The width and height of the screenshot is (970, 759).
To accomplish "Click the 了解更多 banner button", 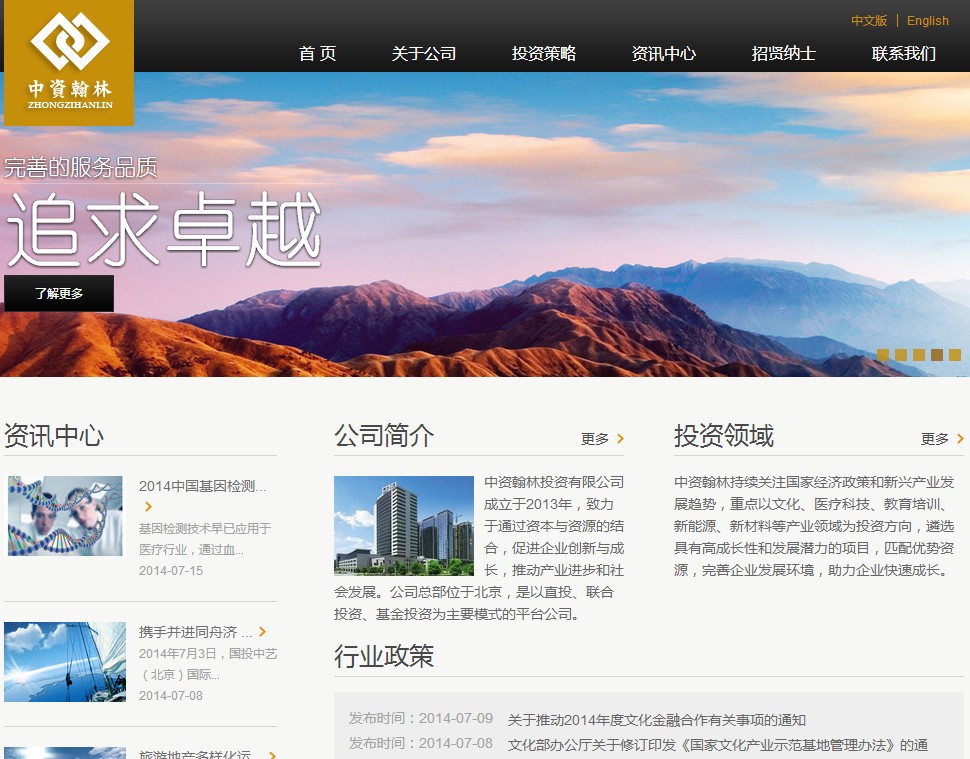I will click(59, 293).
